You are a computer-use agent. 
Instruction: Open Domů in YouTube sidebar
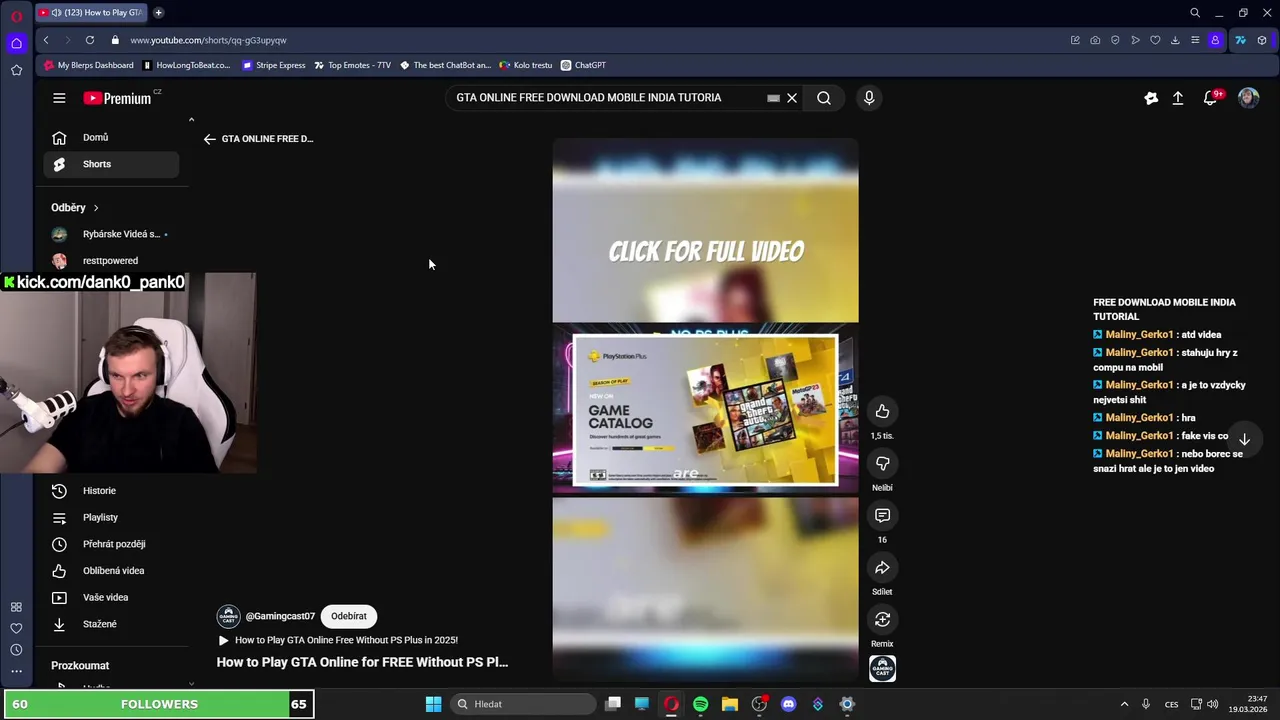coord(111,138)
